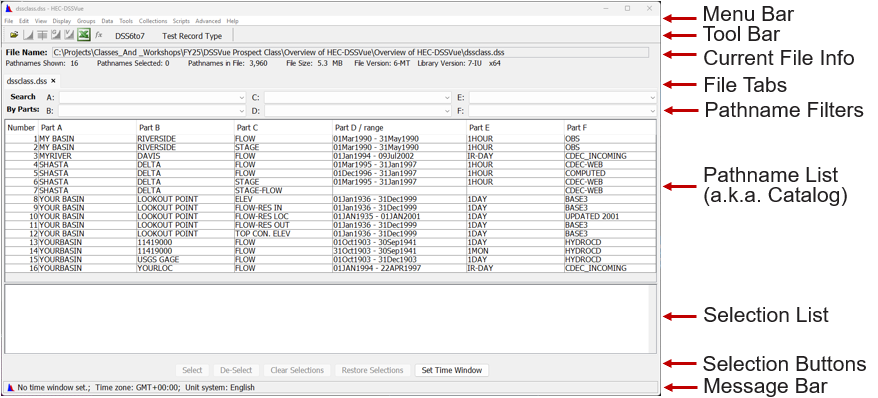878x398 pixels.
Task: Click the De-Select button
Action: point(236,370)
